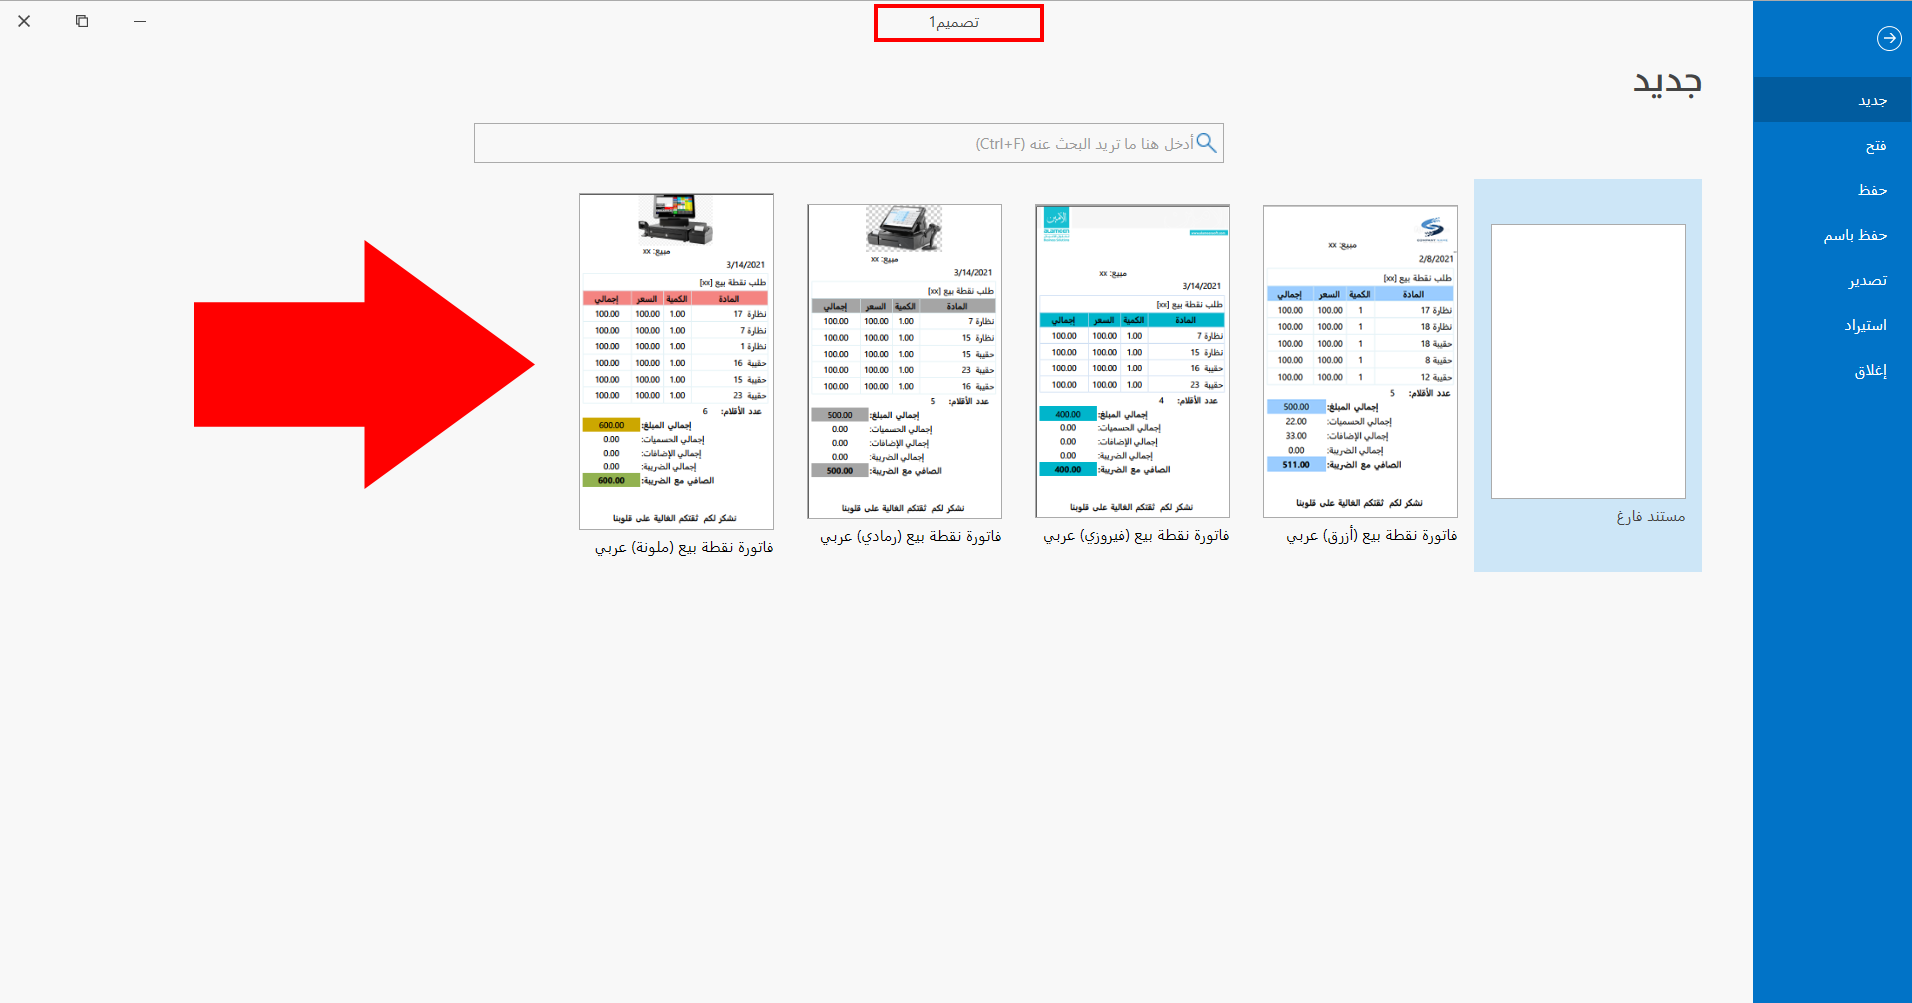Select the gray (رمادي) POS invoice template thumbnail
1912x1003 pixels.
point(904,361)
